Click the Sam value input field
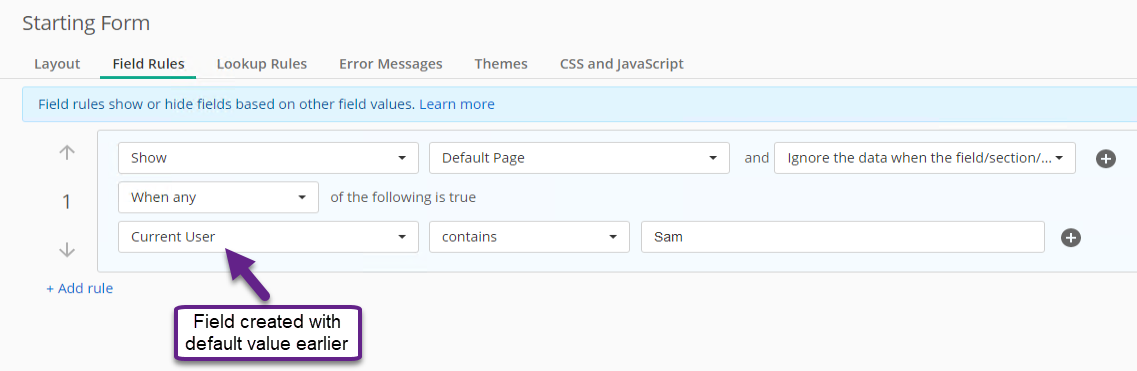Screen dimensions: 1137x371 pyautogui.click(x=843, y=237)
